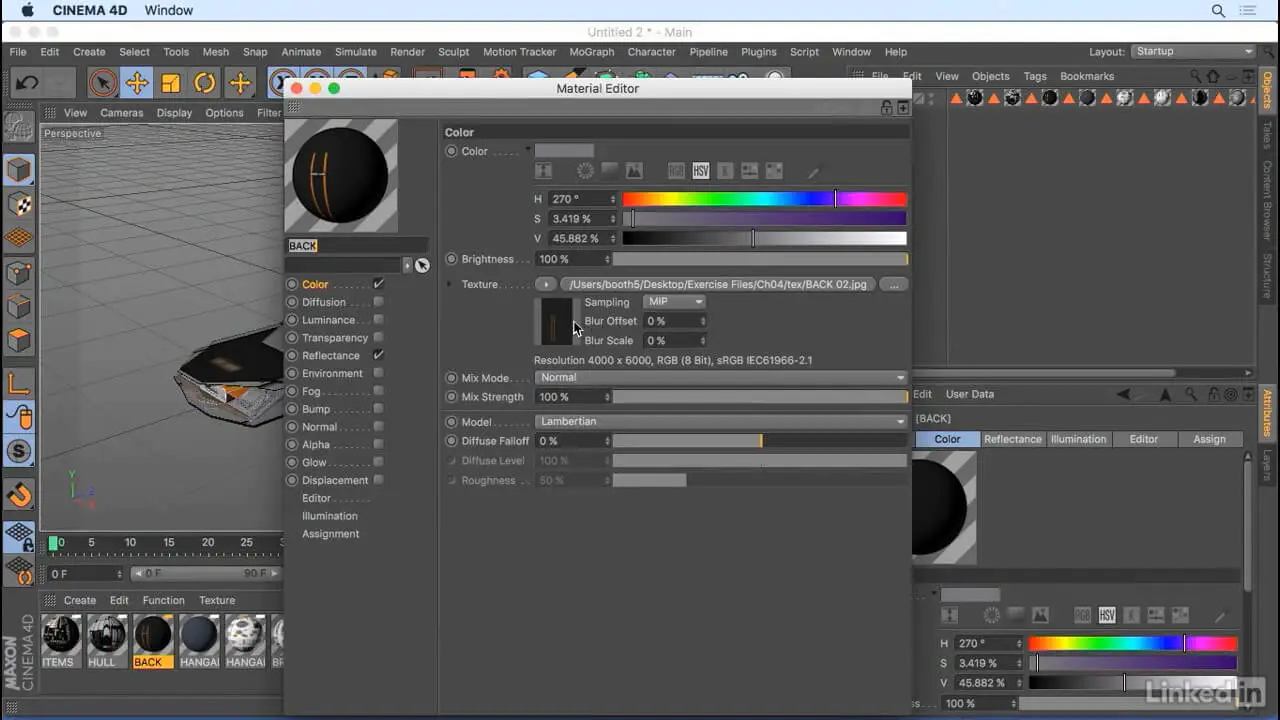The height and width of the screenshot is (720, 1280).
Task: Click the Enable Axis L-shaped icon
Action: 19,383
